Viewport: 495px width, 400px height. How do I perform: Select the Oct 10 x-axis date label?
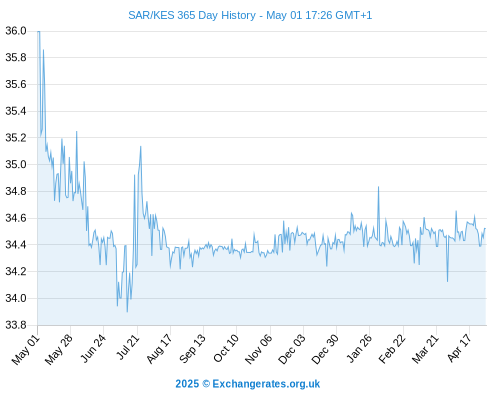[x=226, y=349]
